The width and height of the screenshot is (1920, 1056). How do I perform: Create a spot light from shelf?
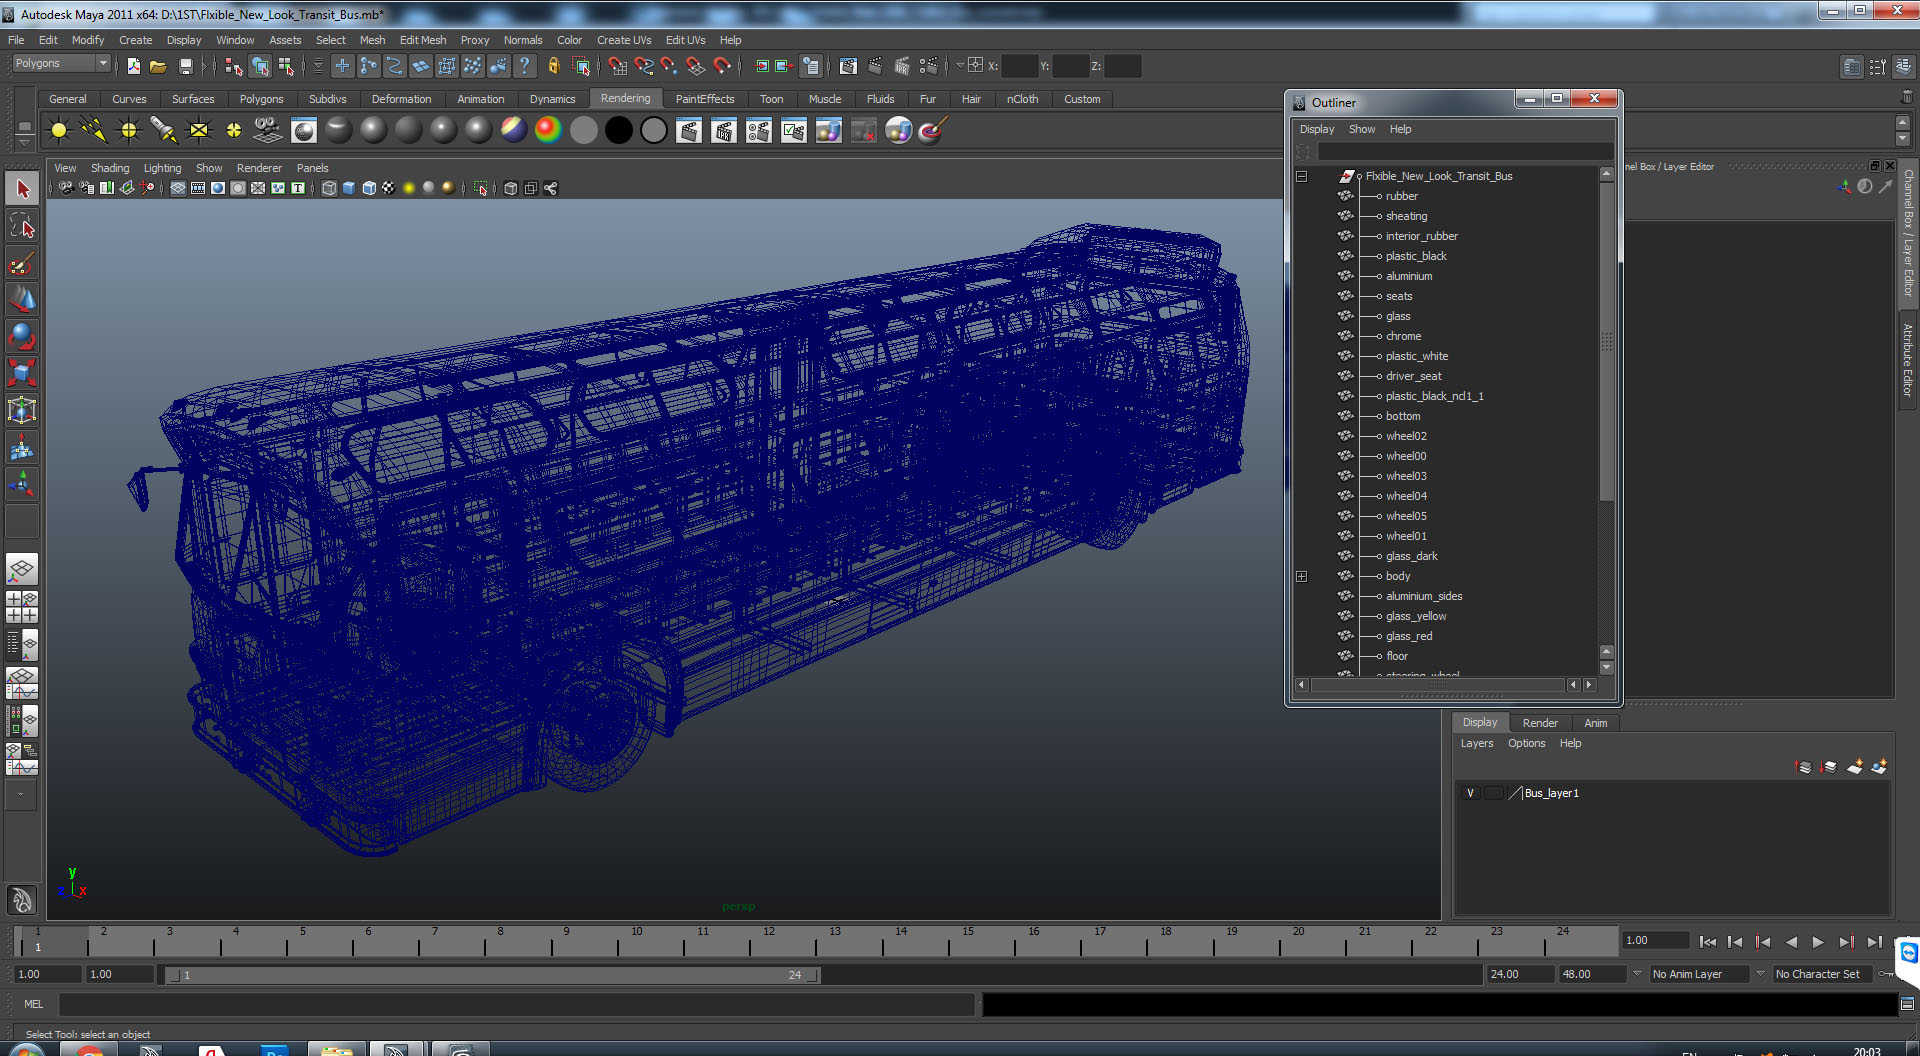[163, 130]
